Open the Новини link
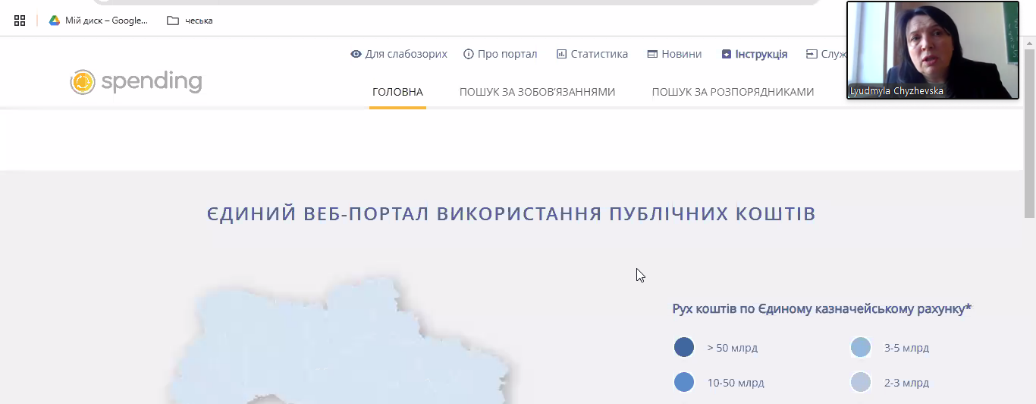 tap(681, 54)
